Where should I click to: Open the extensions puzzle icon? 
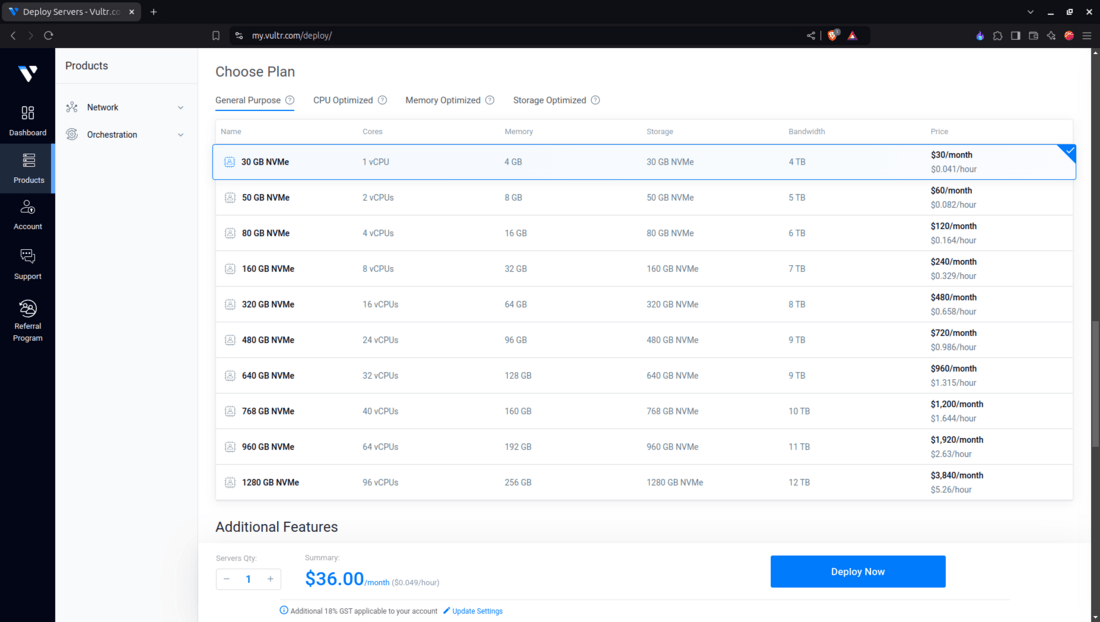[998, 36]
